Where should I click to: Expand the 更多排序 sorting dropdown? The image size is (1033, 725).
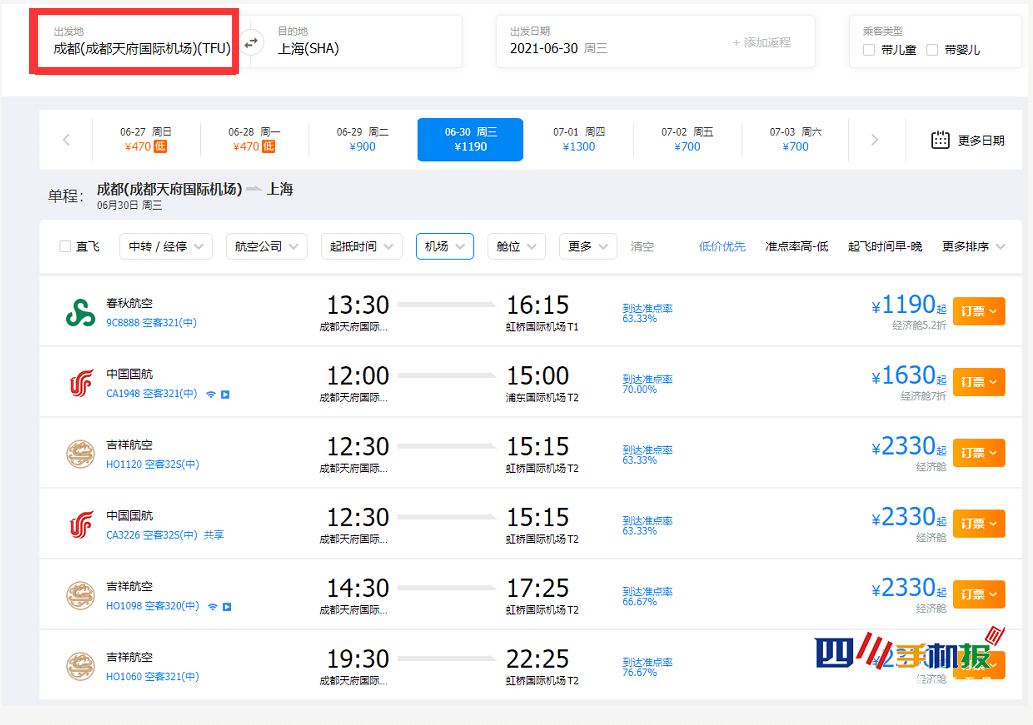click(973, 246)
